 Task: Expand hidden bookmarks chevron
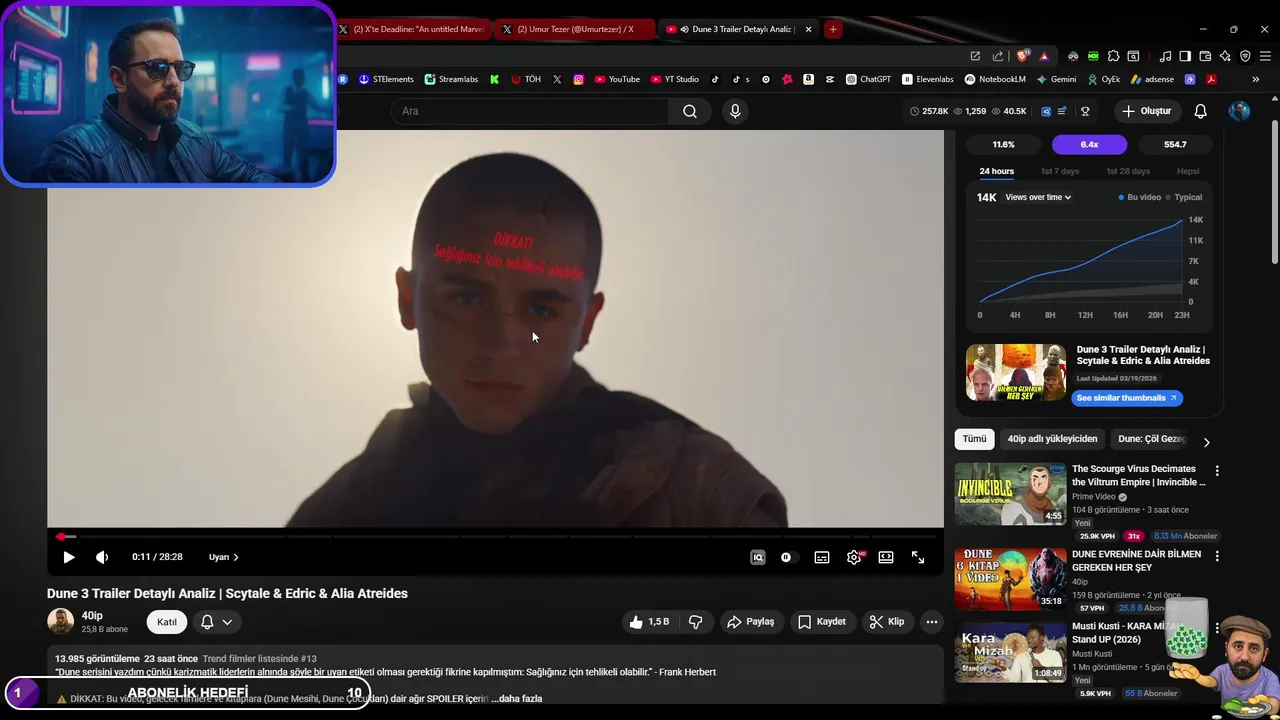(1255, 79)
